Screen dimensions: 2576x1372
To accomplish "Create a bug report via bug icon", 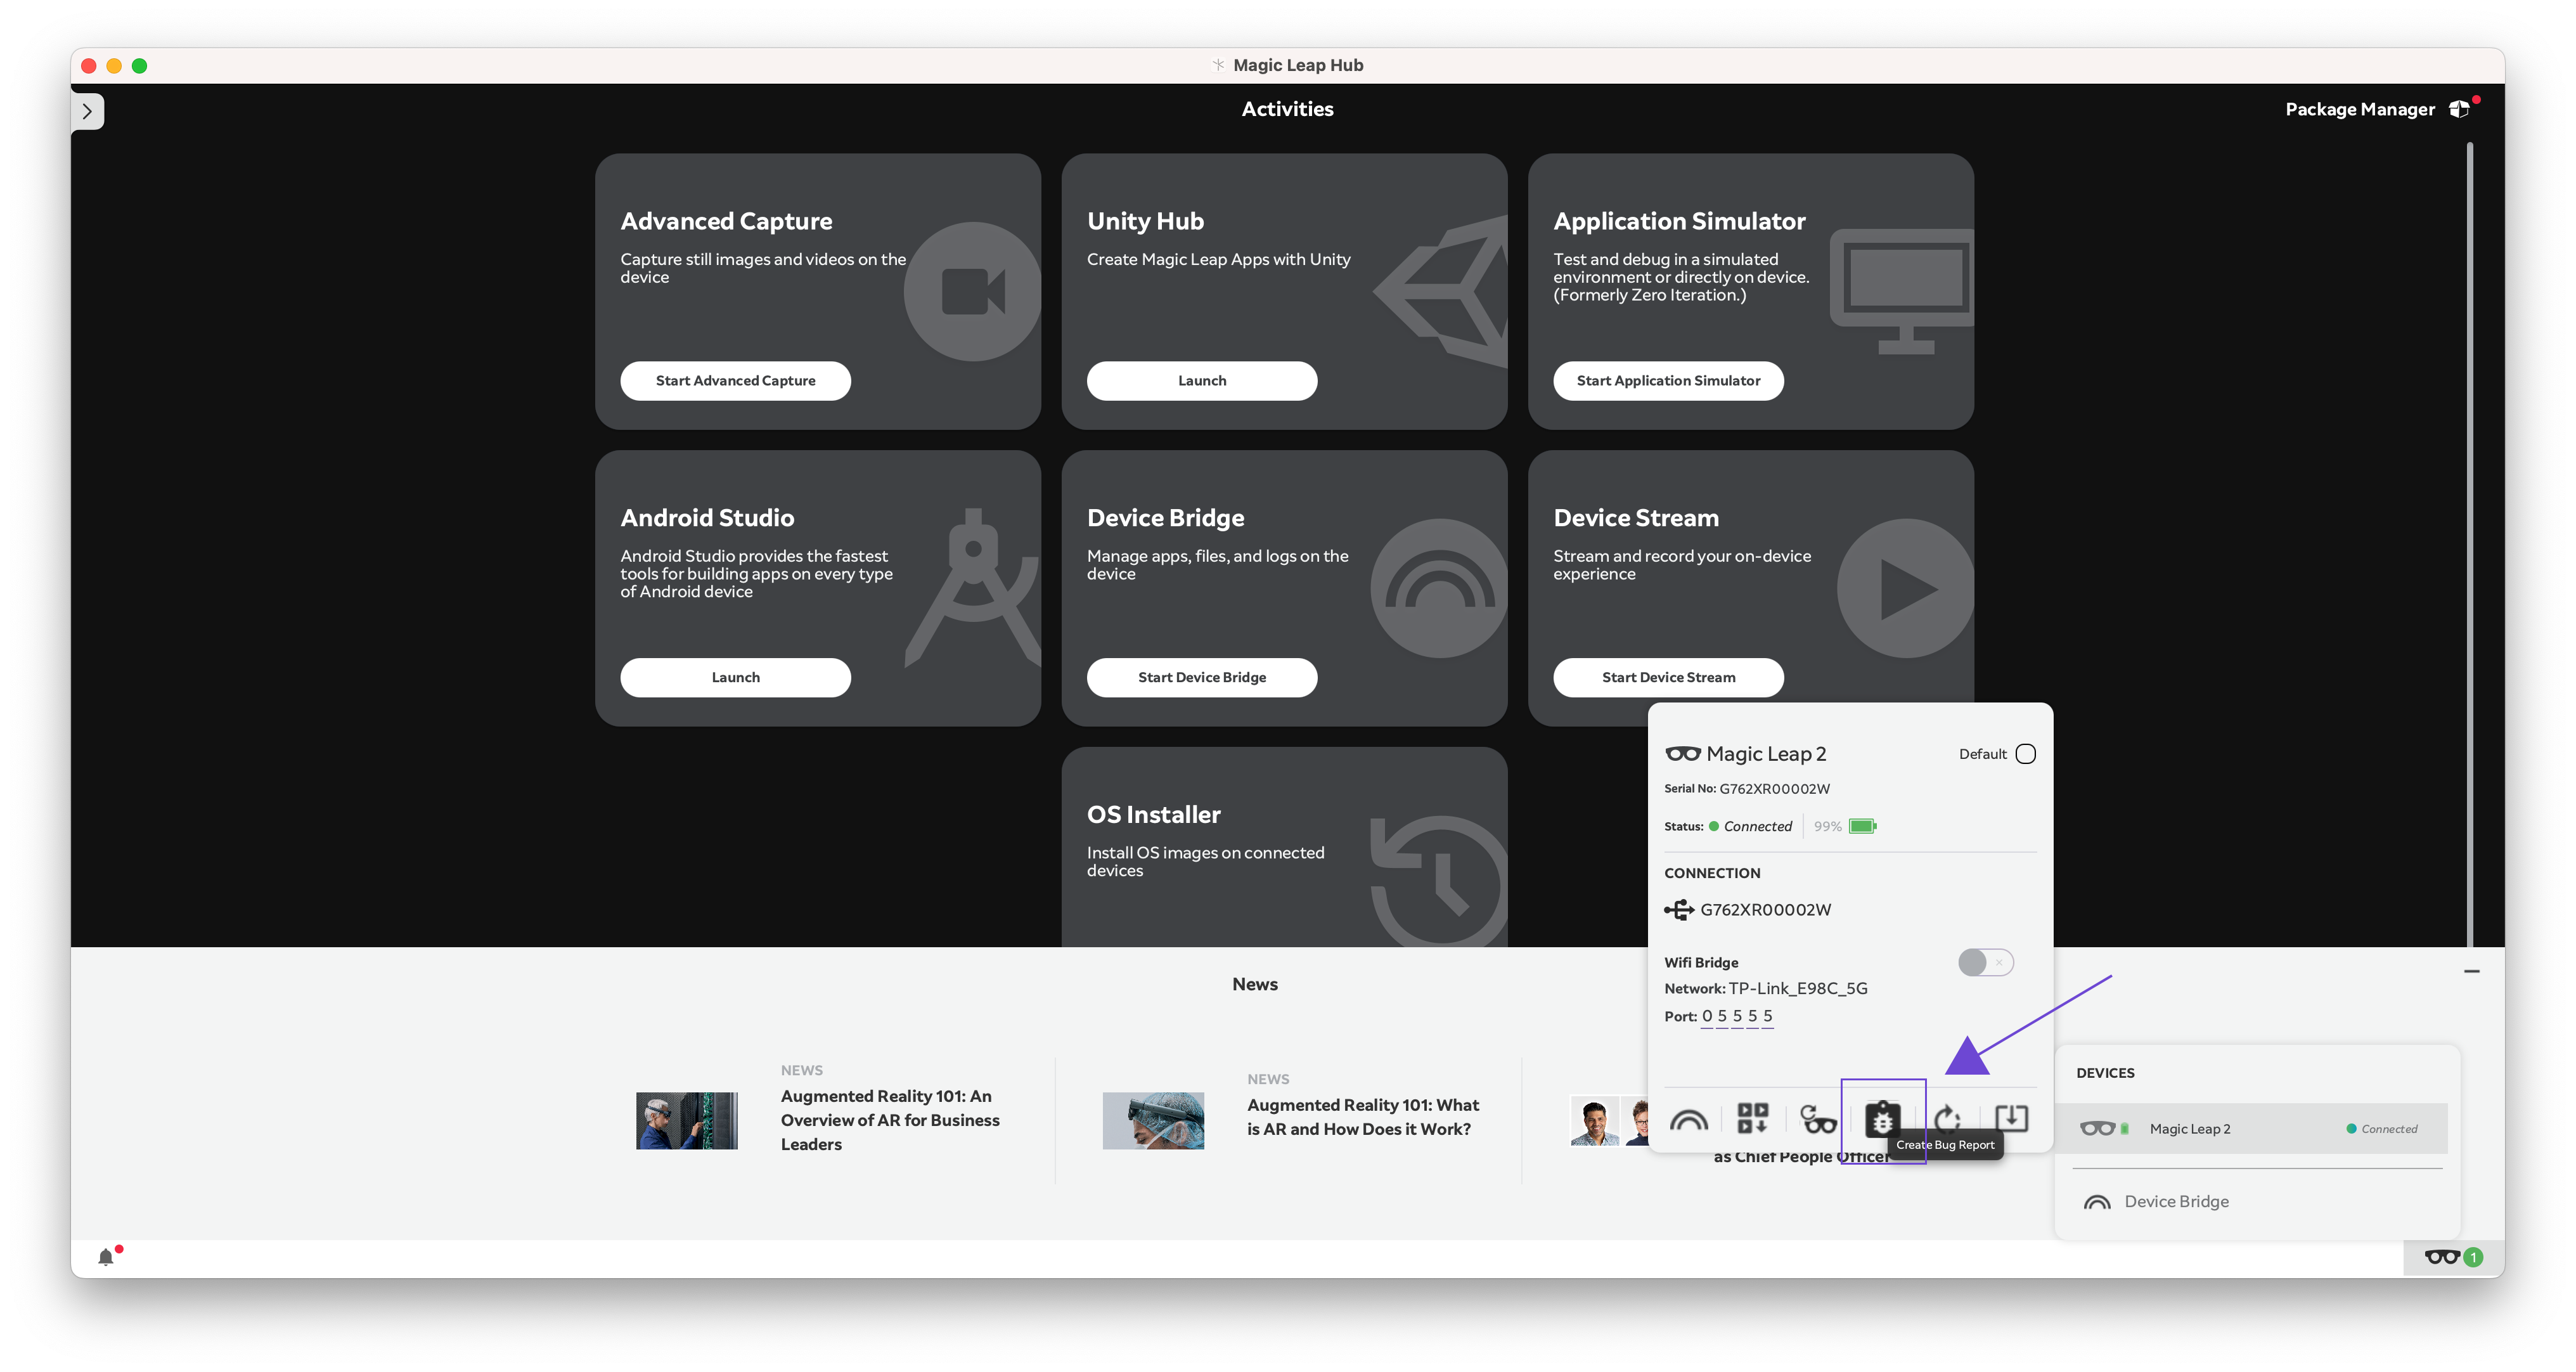I will pyautogui.click(x=1882, y=1118).
